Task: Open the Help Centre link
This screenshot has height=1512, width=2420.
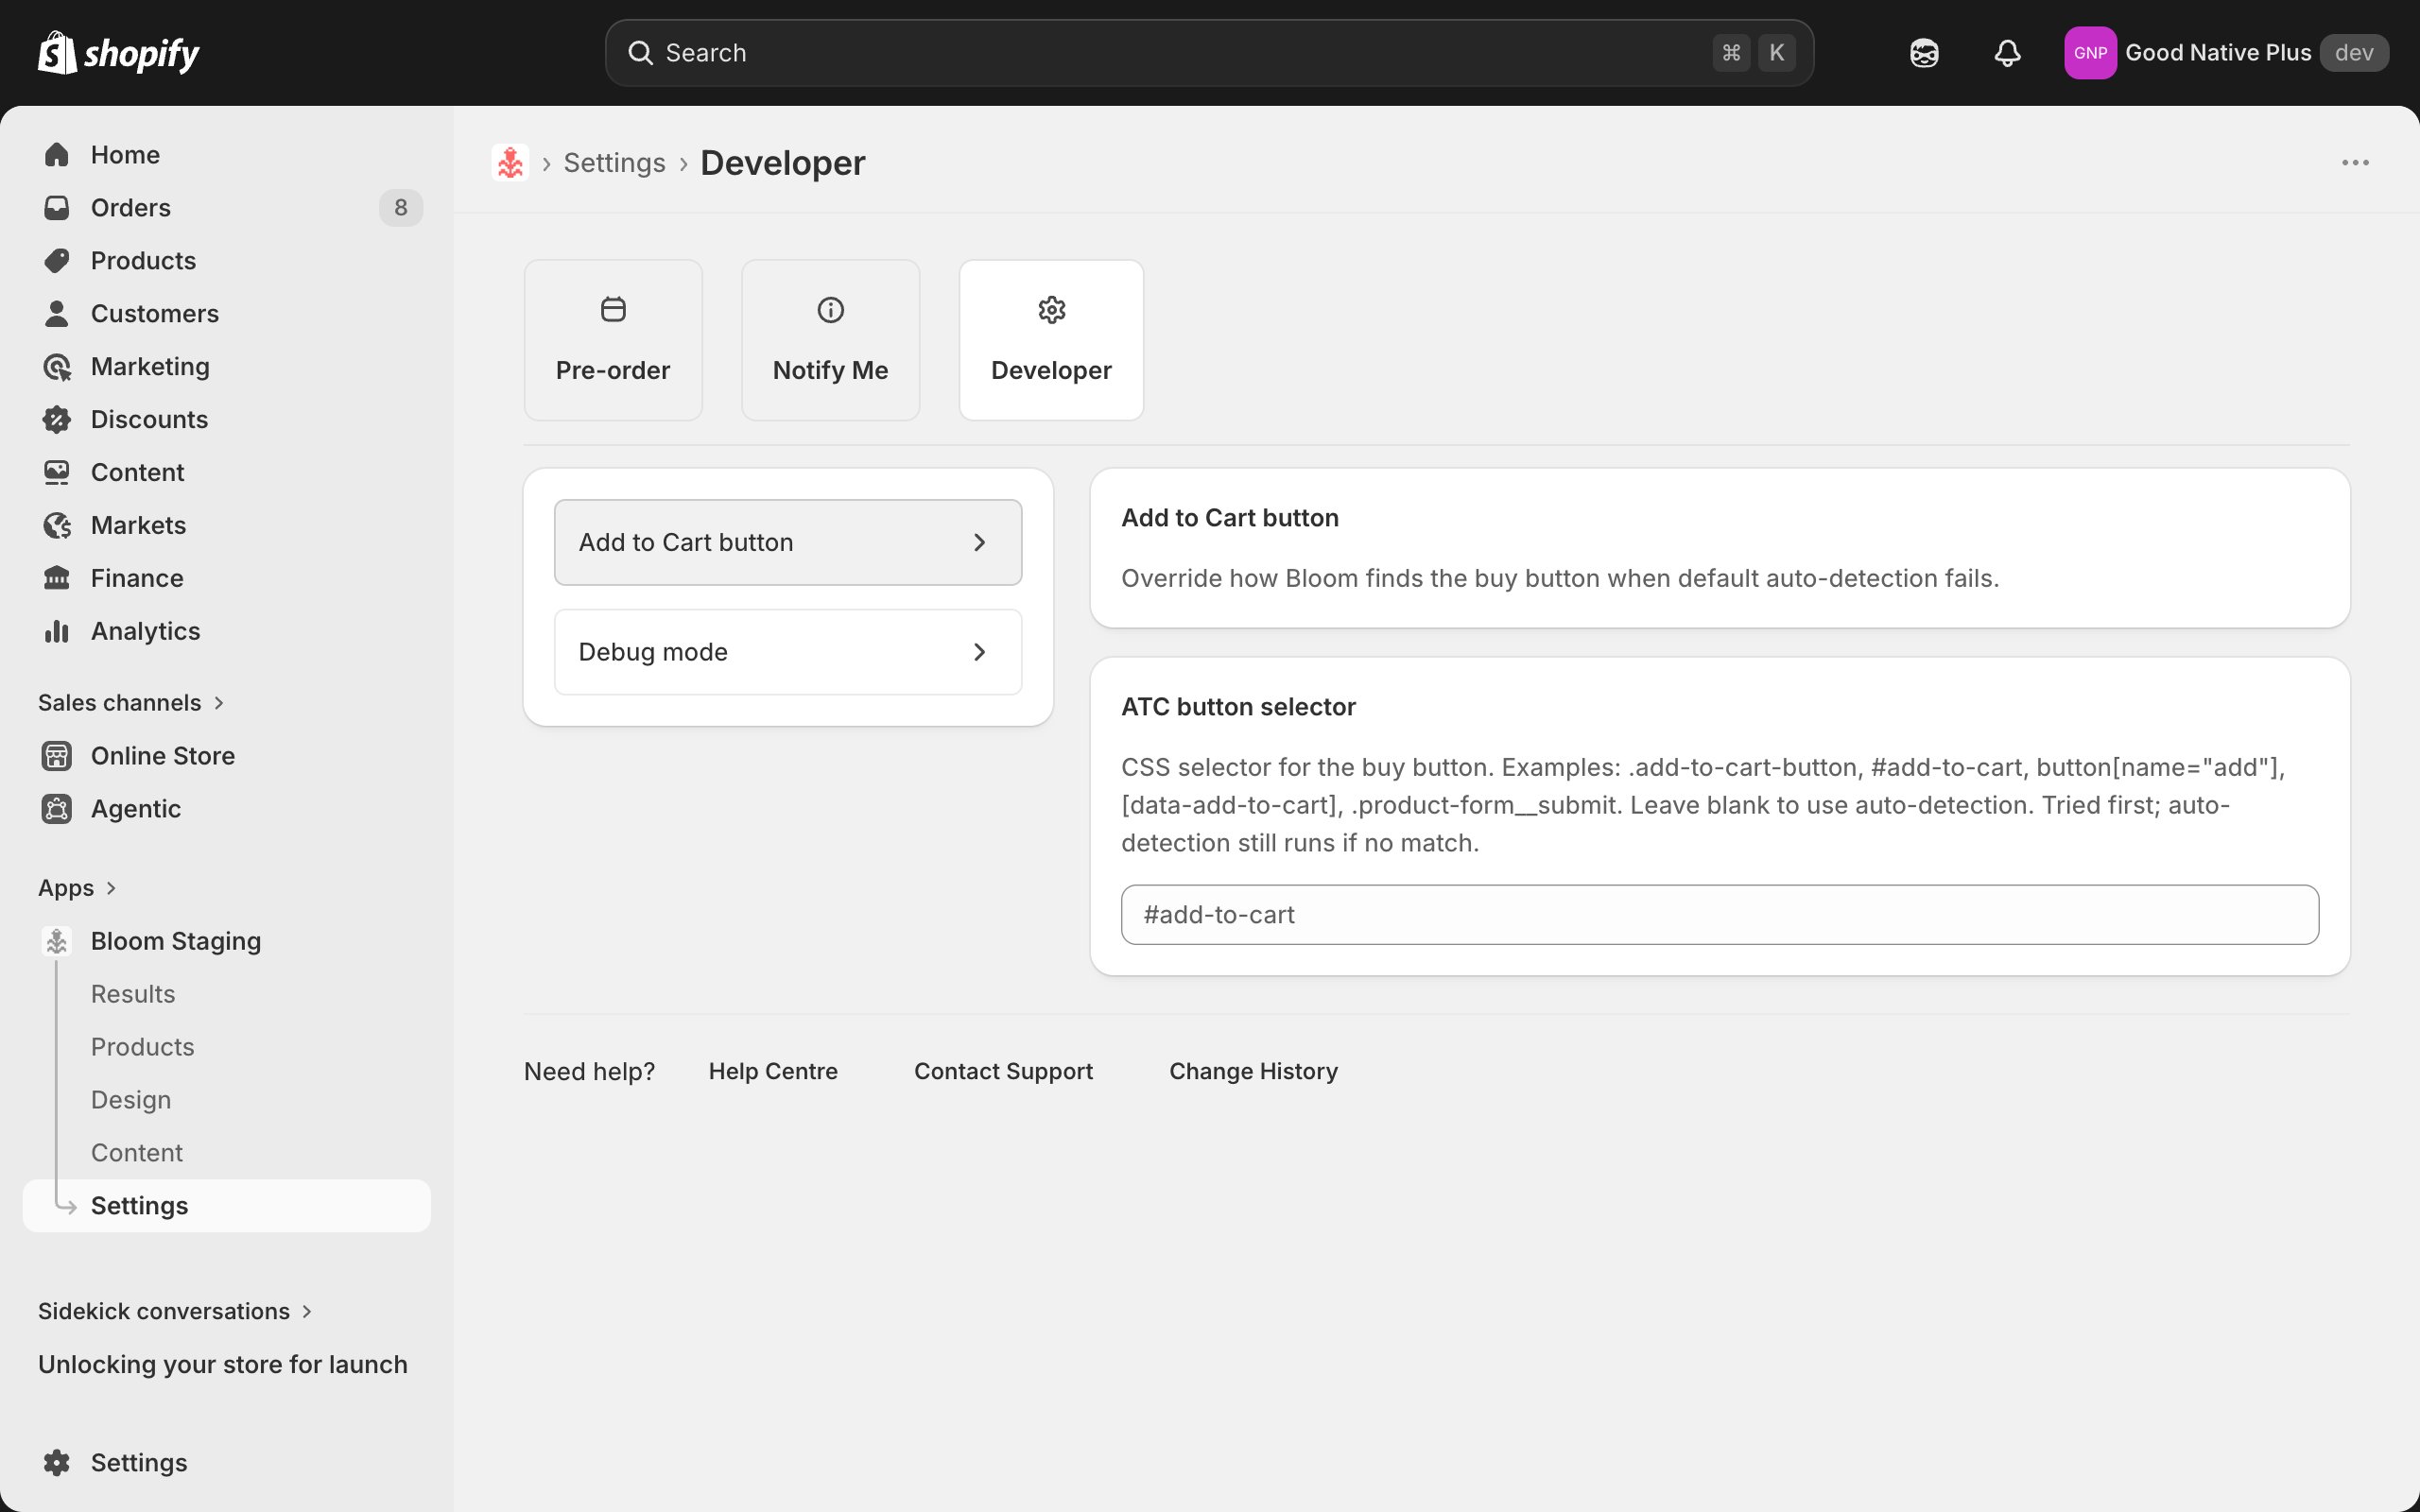Action: pyautogui.click(x=773, y=1071)
